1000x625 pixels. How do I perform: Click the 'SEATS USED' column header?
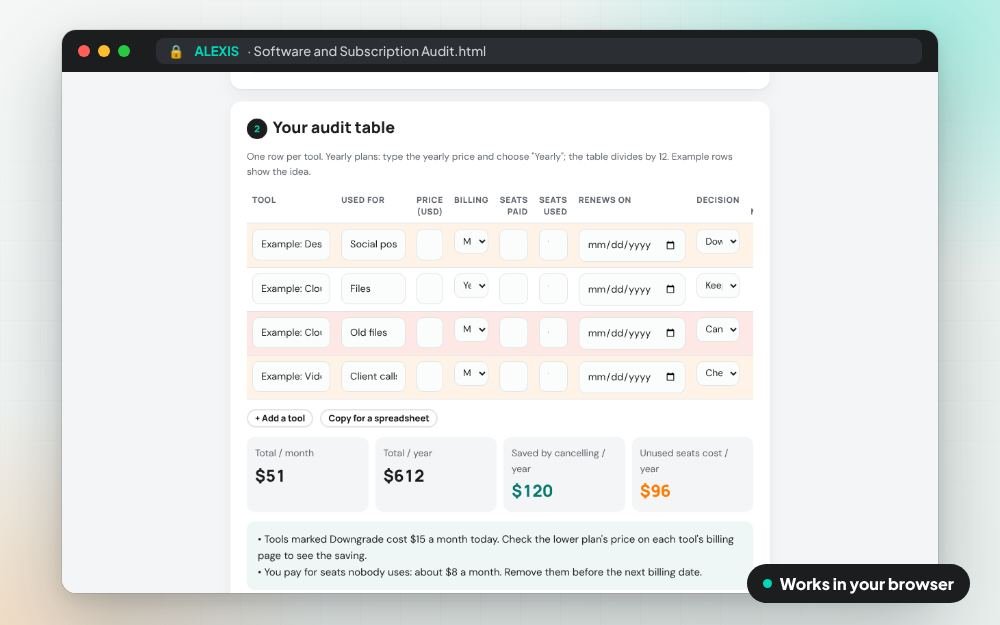coord(554,206)
